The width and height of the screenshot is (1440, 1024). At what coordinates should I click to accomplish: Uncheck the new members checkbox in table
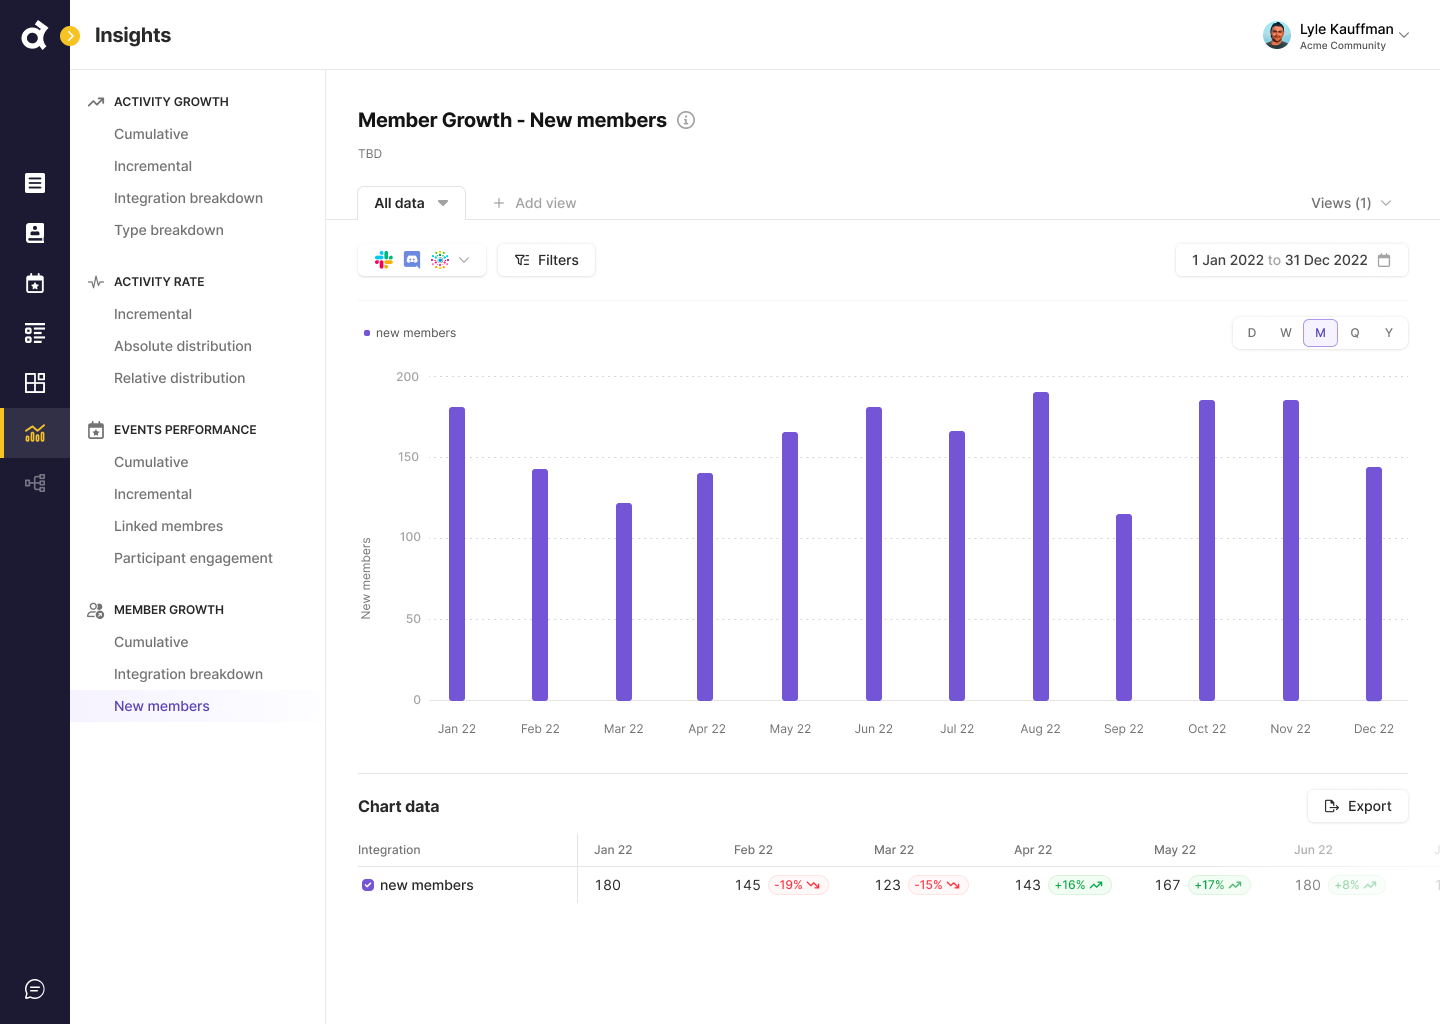pos(368,885)
